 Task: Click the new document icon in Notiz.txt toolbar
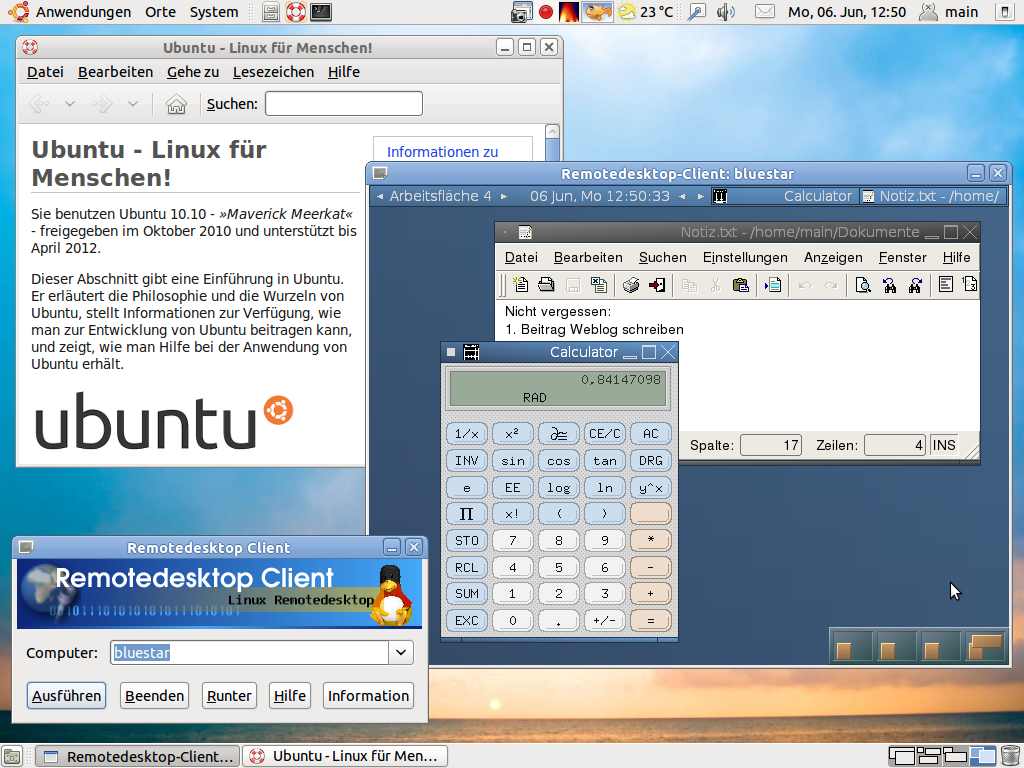click(520, 286)
